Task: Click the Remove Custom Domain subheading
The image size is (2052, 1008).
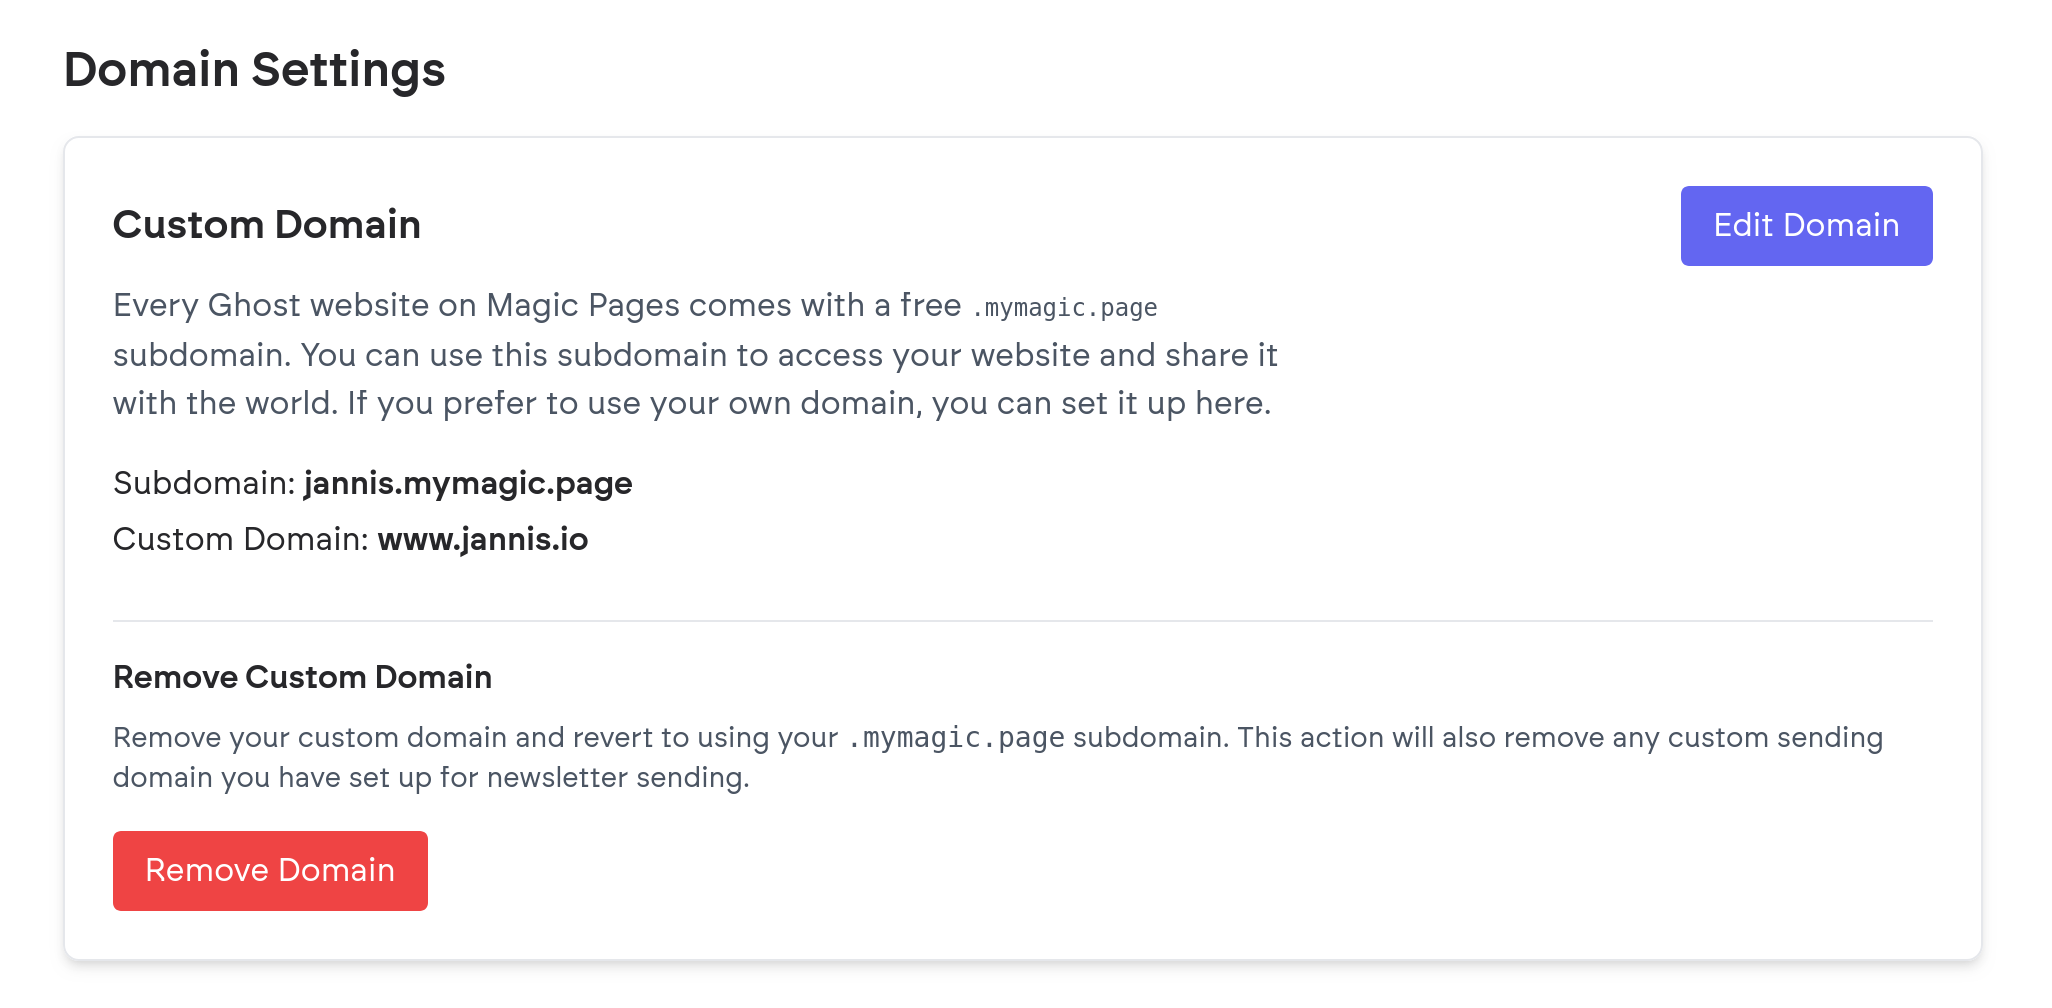Action: point(302,678)
